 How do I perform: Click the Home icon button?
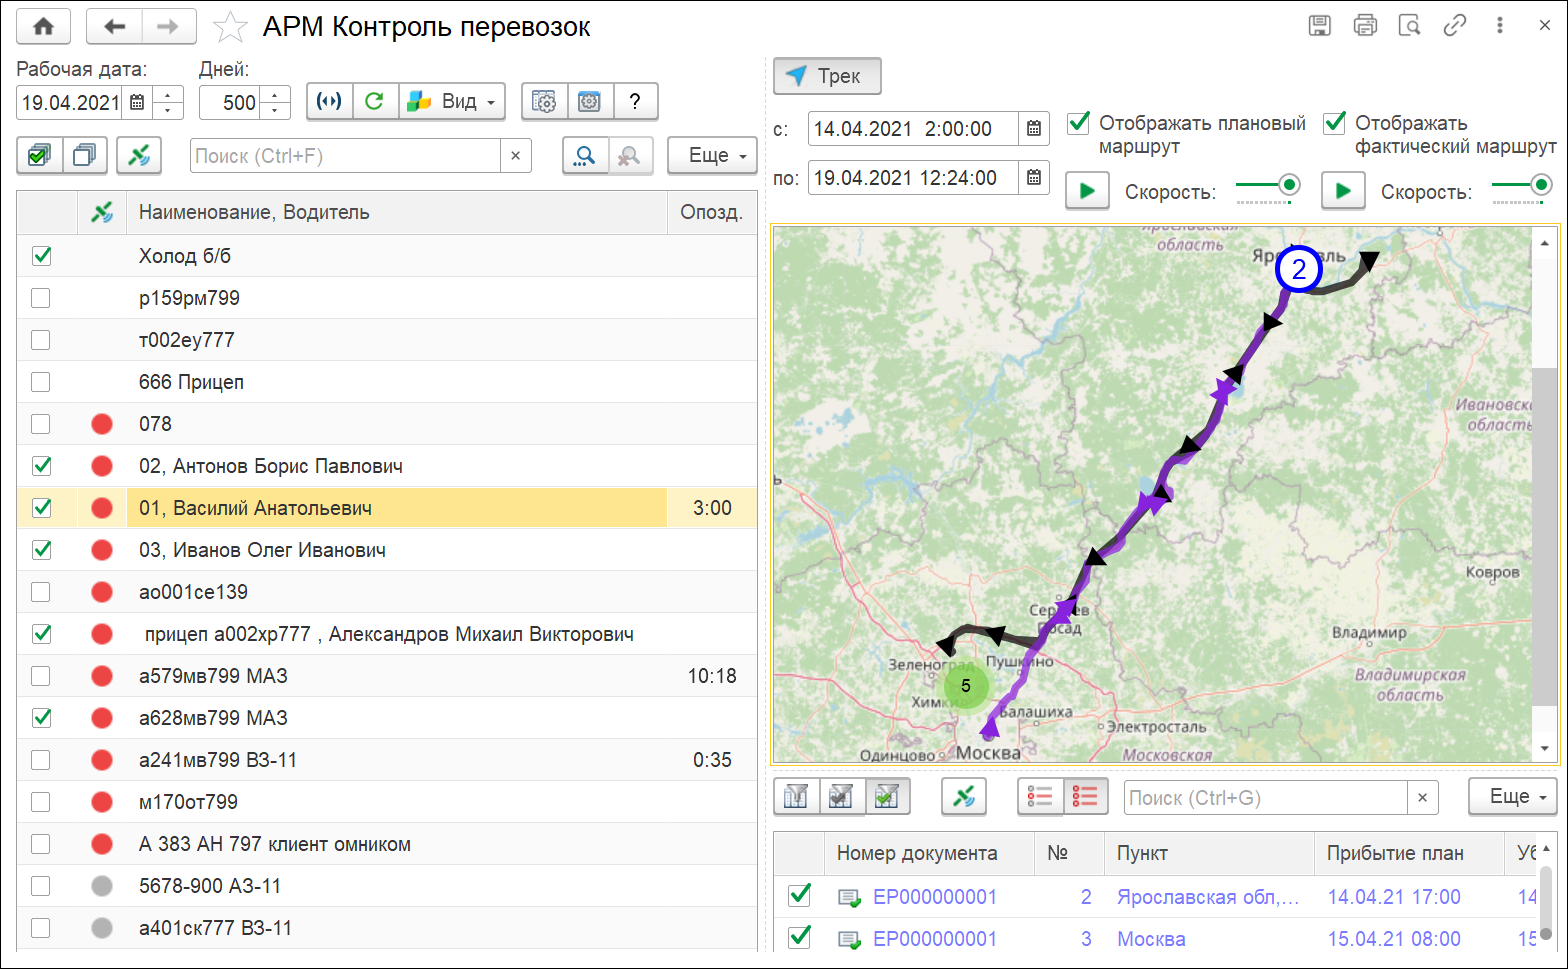(43, 27)
